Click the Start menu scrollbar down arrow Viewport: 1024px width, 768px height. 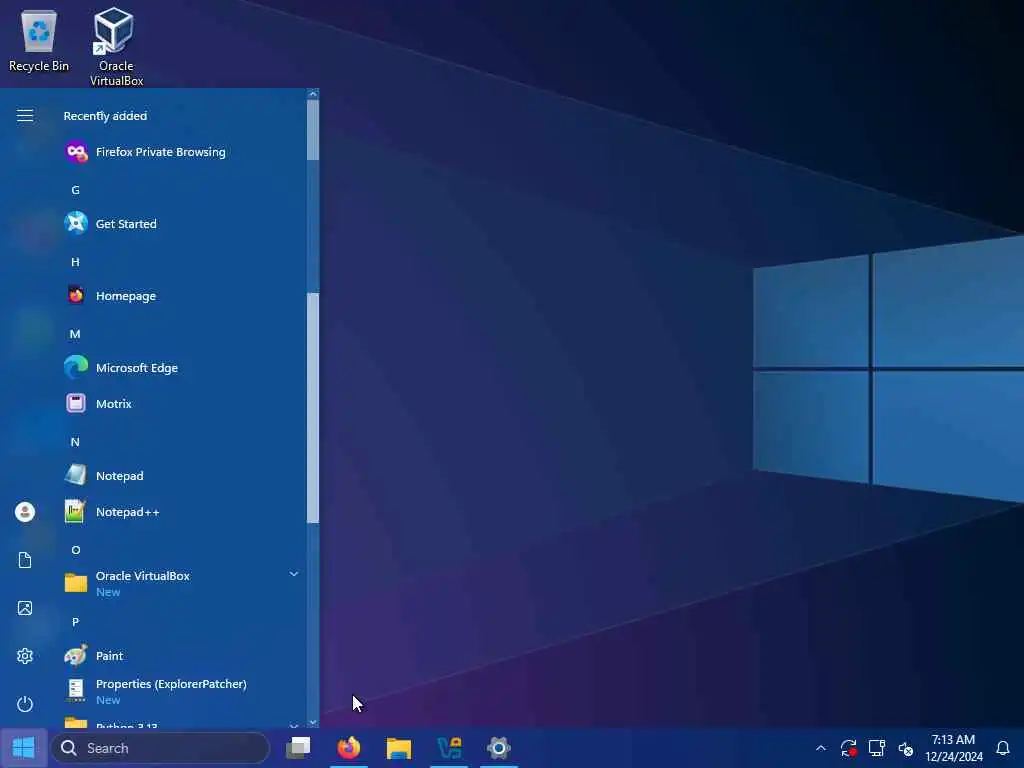tap(313, 722)
